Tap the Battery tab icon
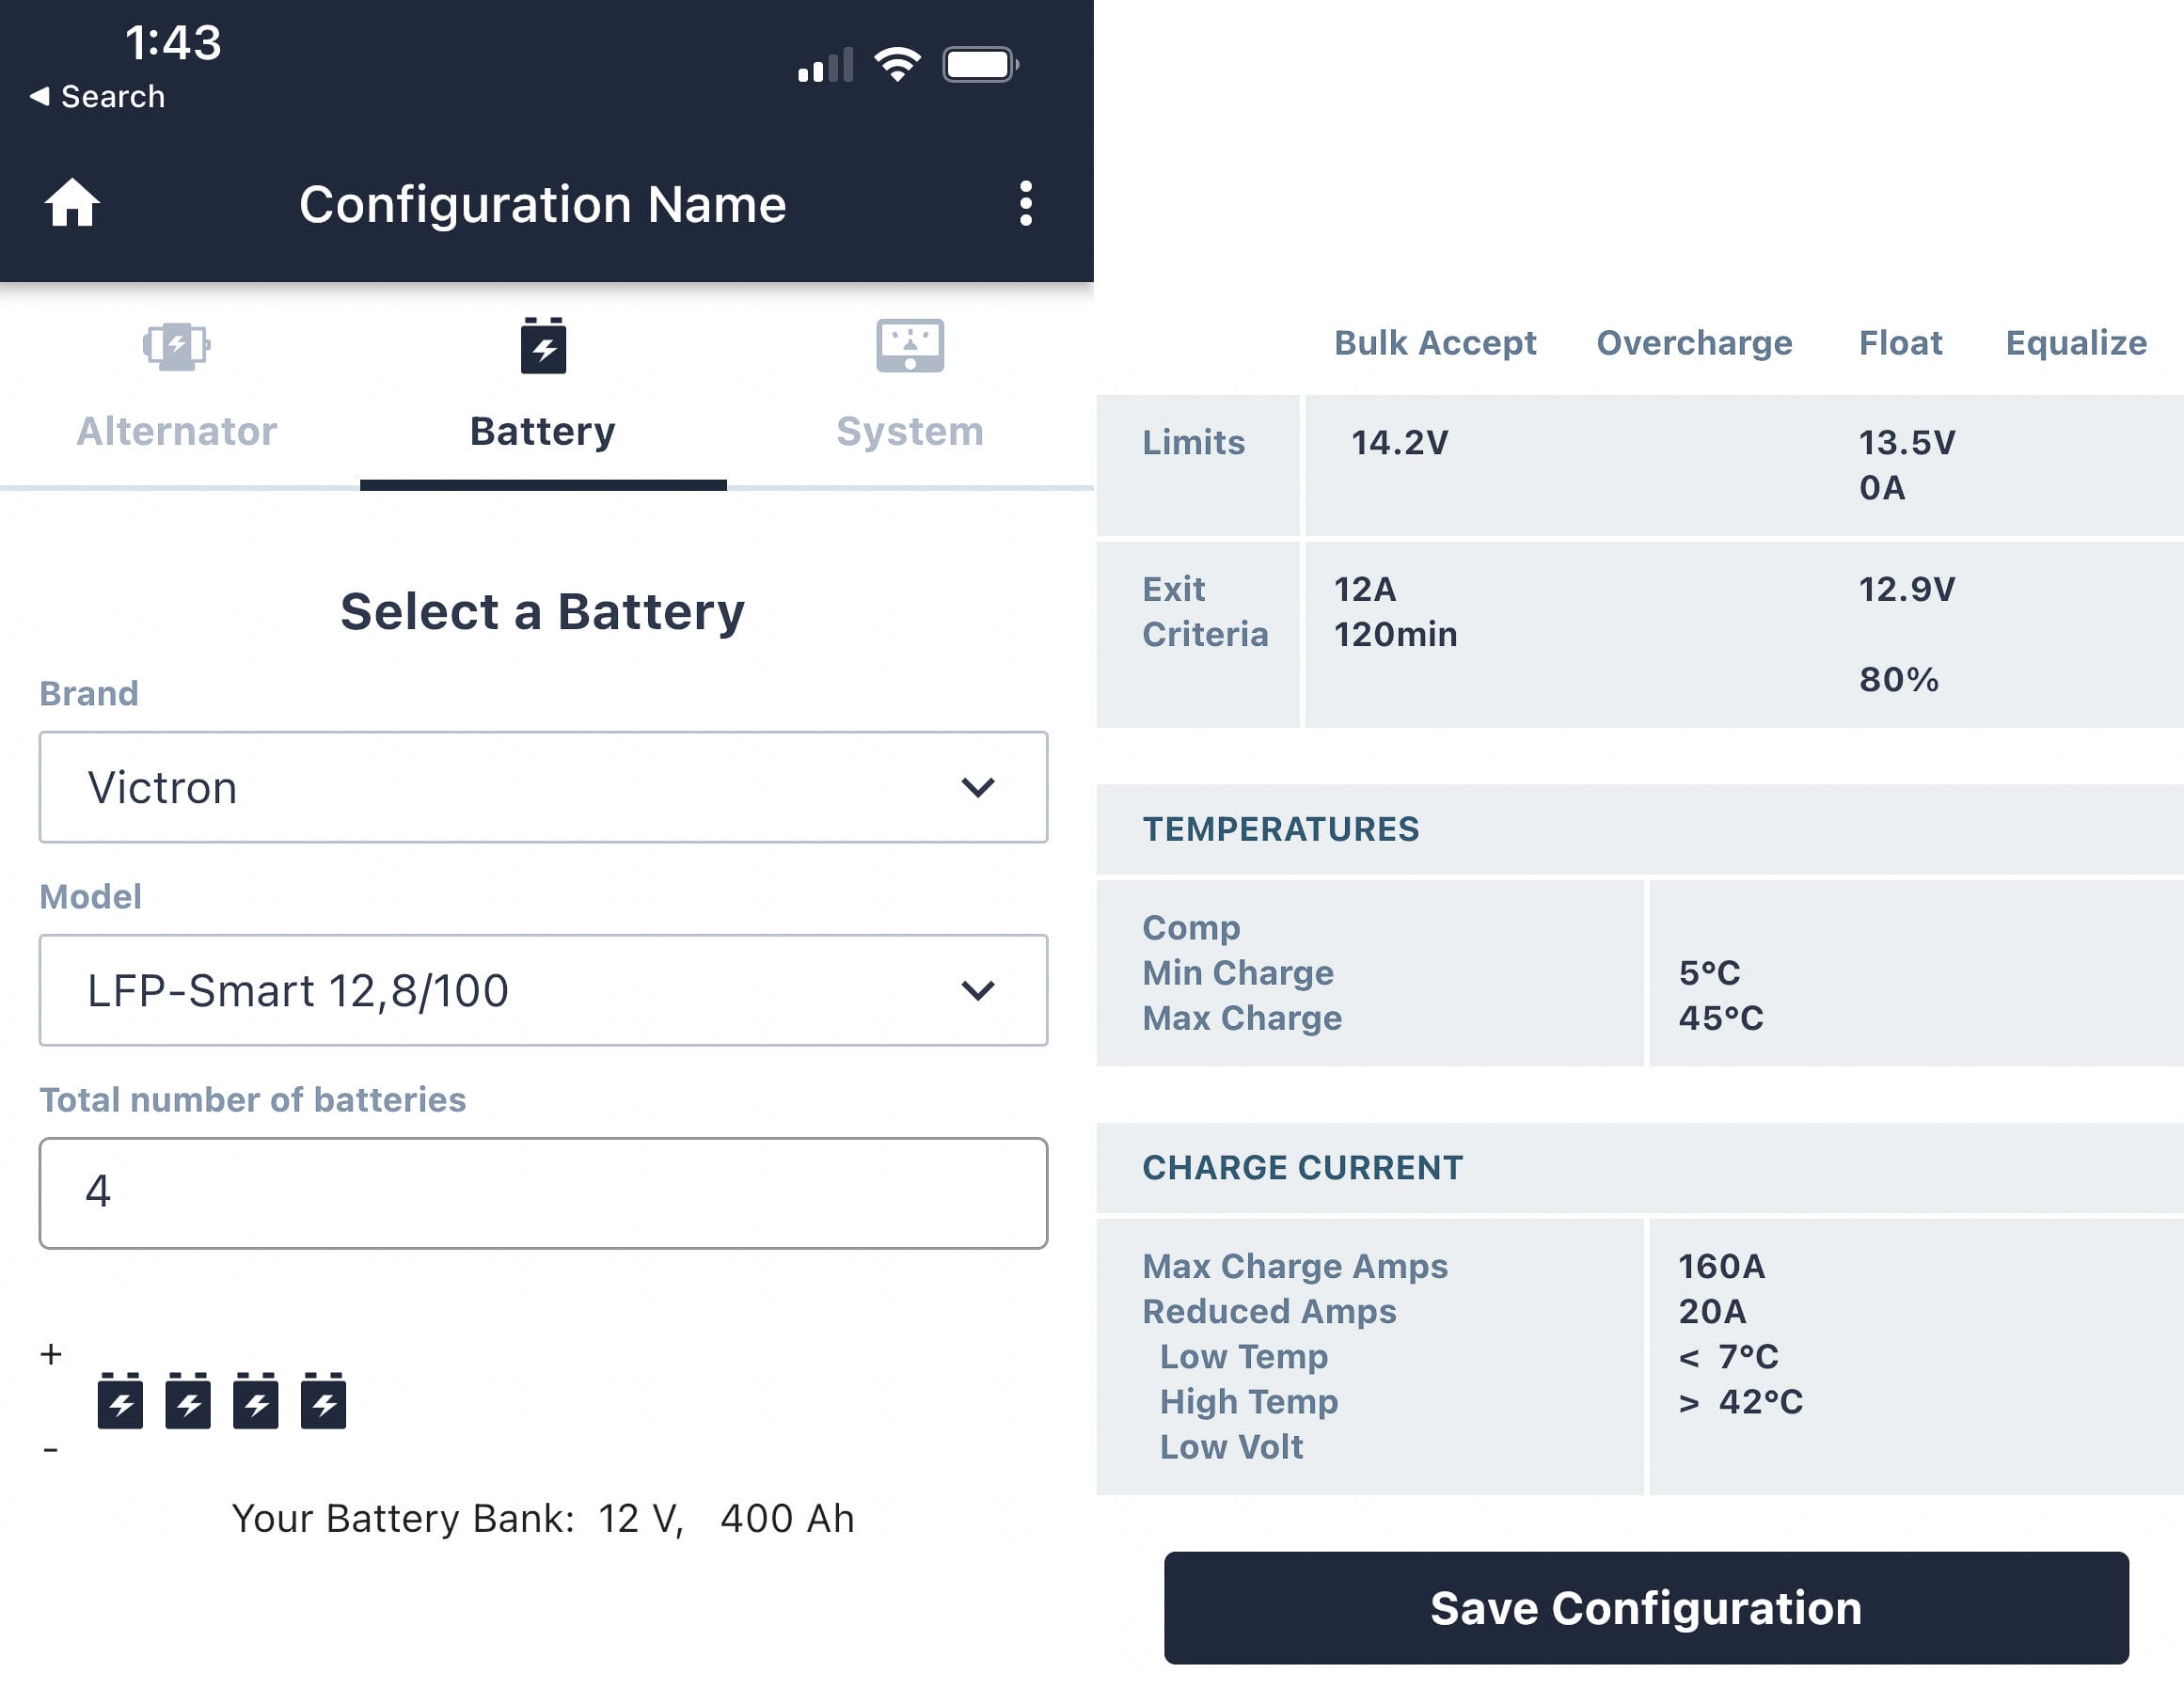The image size is (2184, 1704). (x=543, y=346)
